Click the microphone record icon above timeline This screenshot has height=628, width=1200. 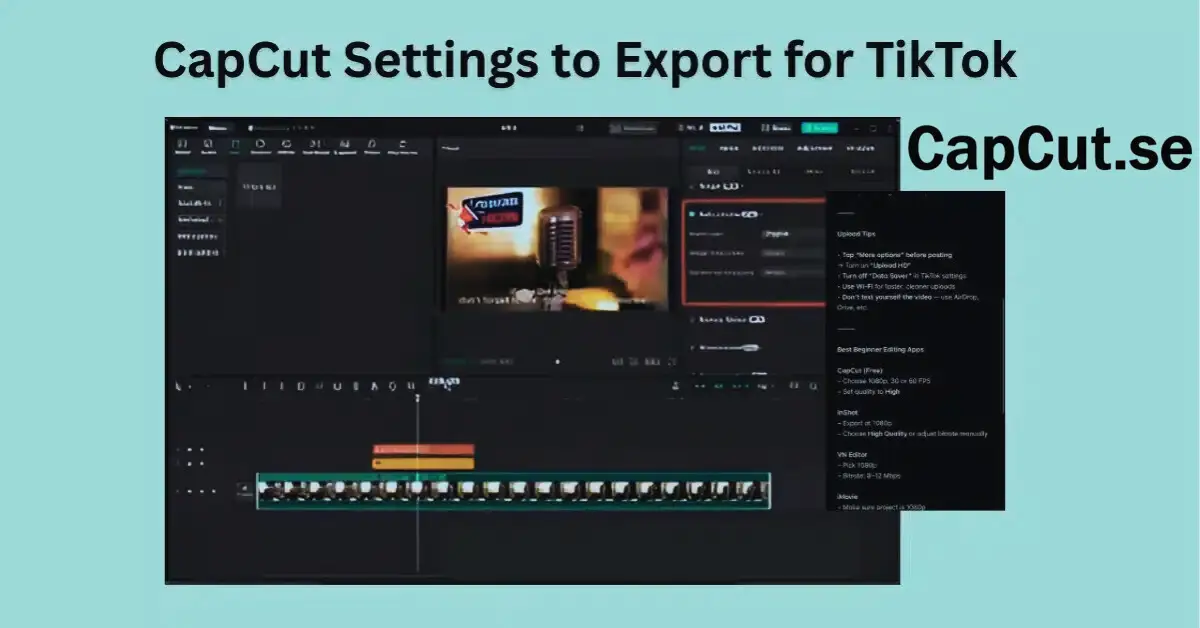coord(676,386)
